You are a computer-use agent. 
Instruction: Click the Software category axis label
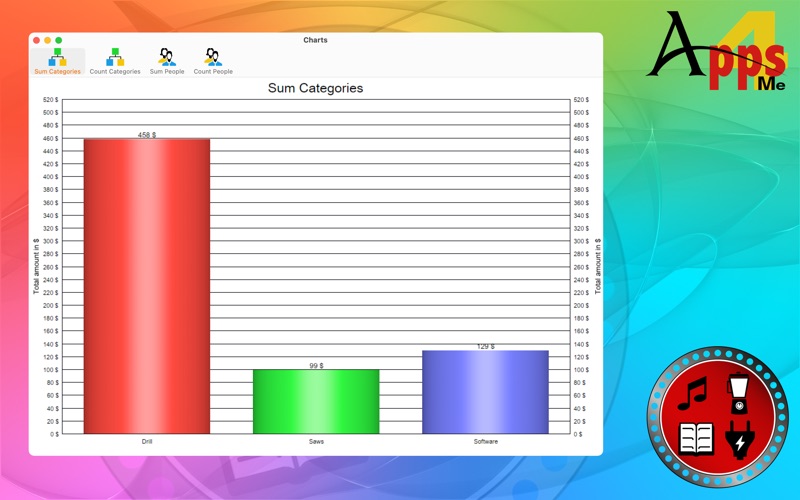pyautogui.click(x=486, y=441)
